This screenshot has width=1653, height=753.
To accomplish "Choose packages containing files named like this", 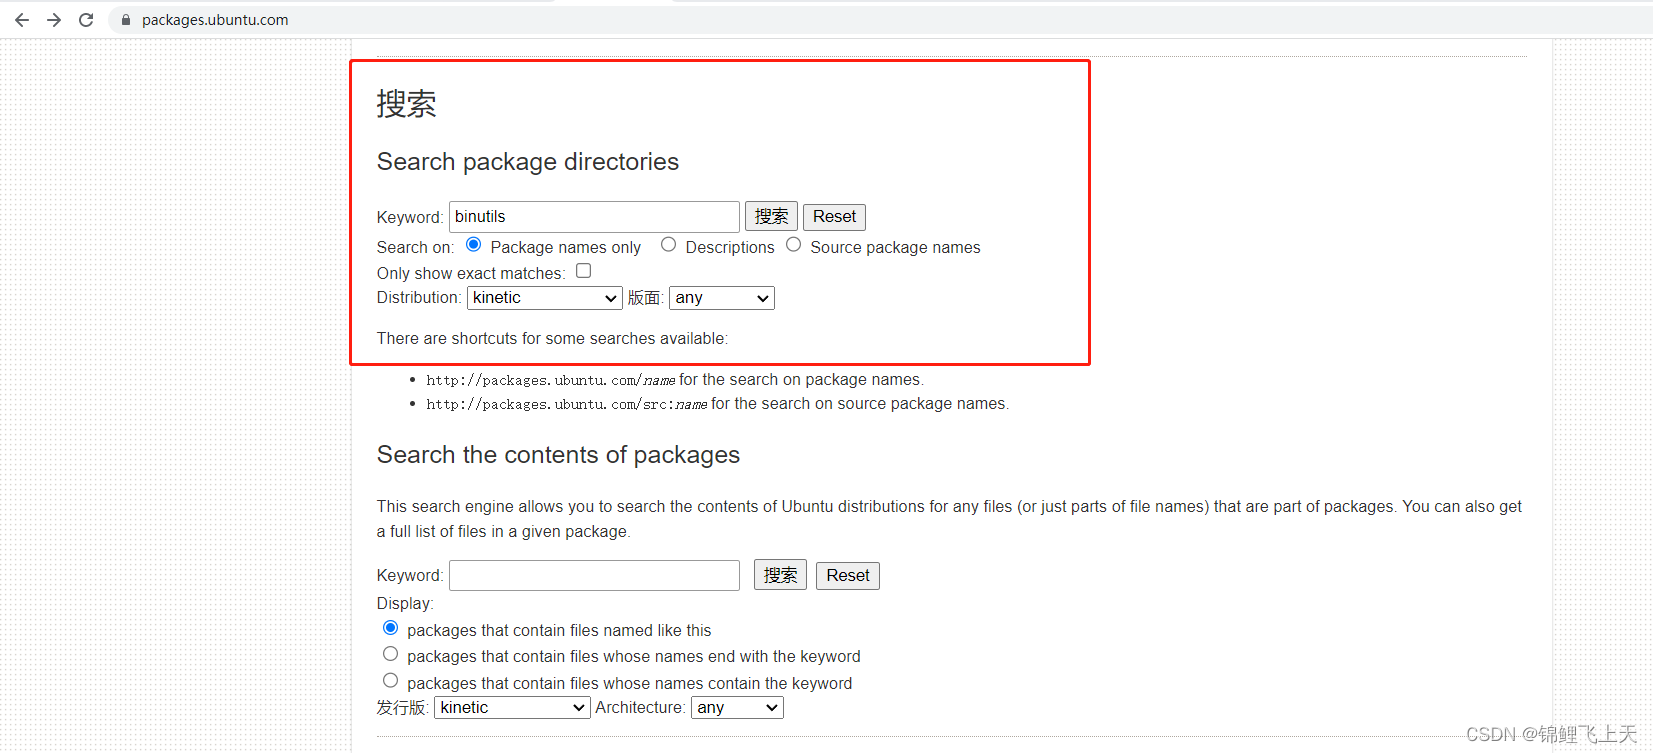I will (x=391, y=628).
